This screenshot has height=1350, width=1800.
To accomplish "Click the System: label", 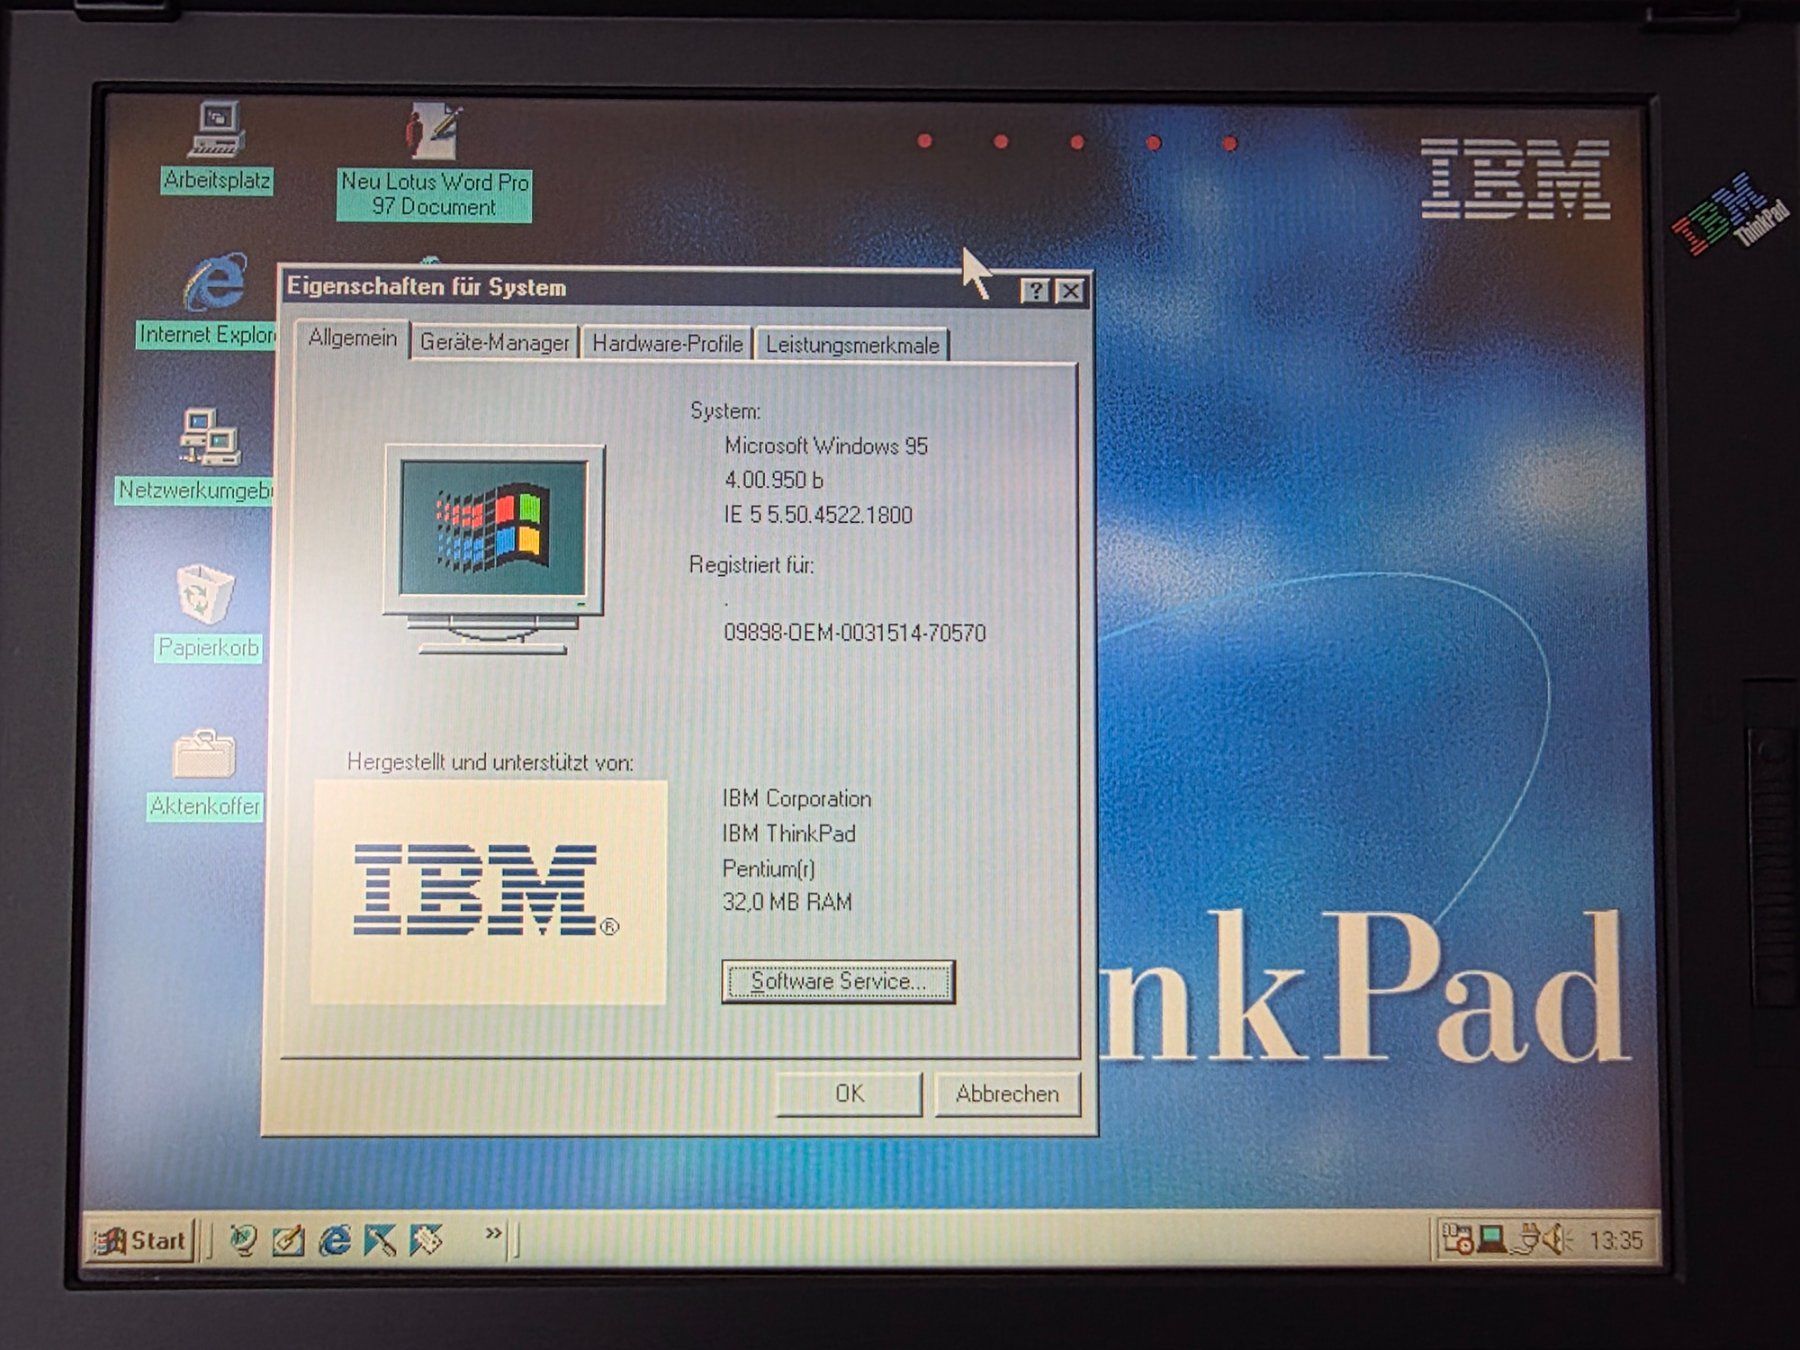I will pyautogui.click(x=725, y=411).
